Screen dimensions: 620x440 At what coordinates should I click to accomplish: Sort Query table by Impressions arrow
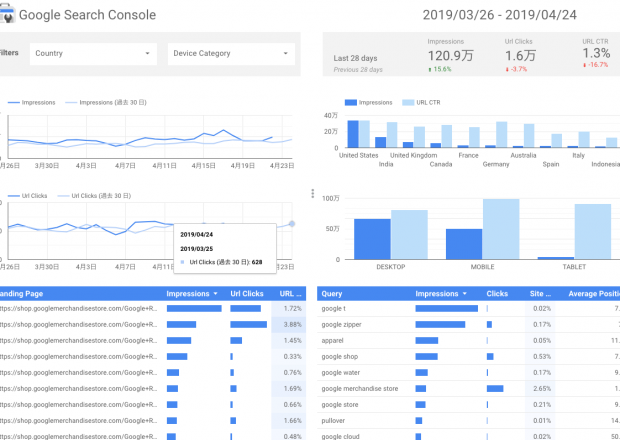click(x=465, y=294)
